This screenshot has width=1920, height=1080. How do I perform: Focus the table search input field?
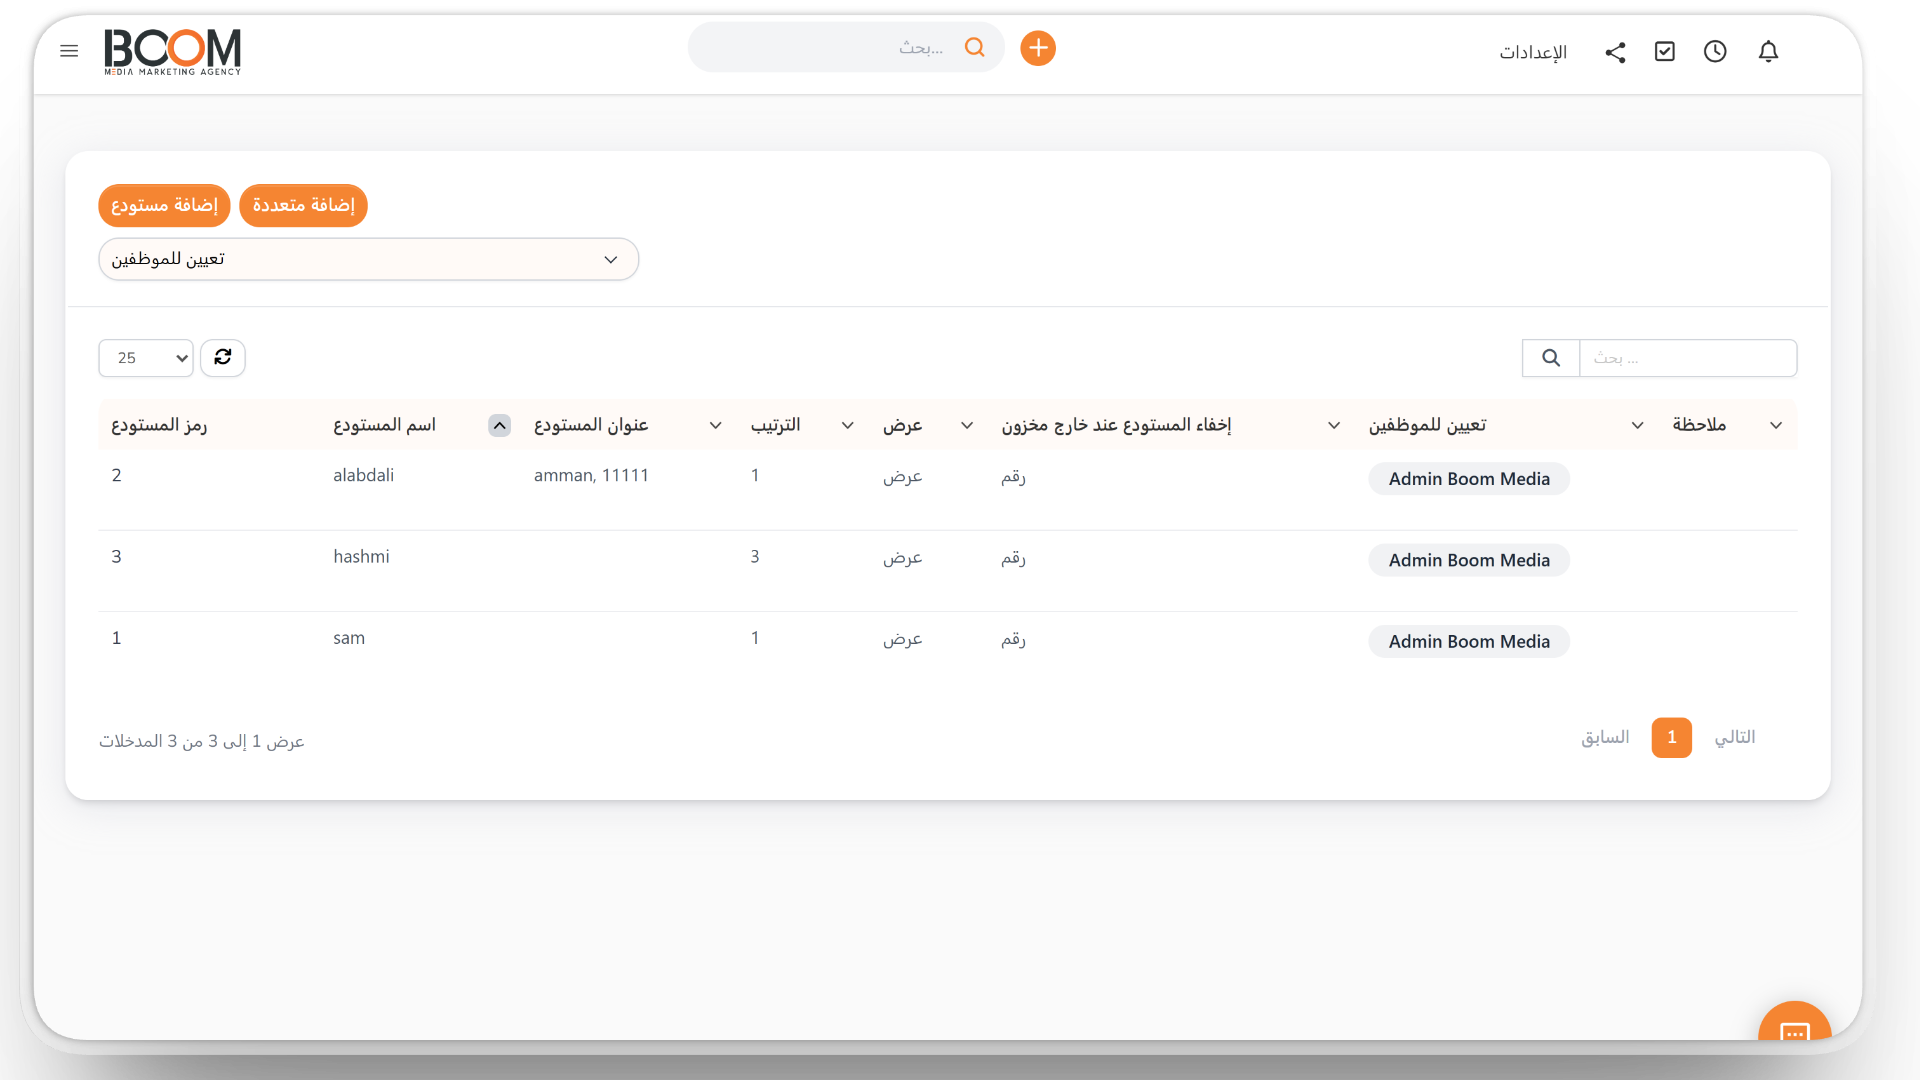click(1688, 358)
